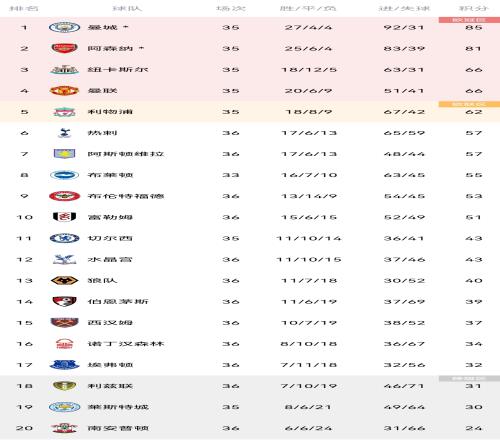The width and height of the screenshot is (500, 440).
Task: Open the Tottenham (热刺) cockerel logo
Action: 64,133
